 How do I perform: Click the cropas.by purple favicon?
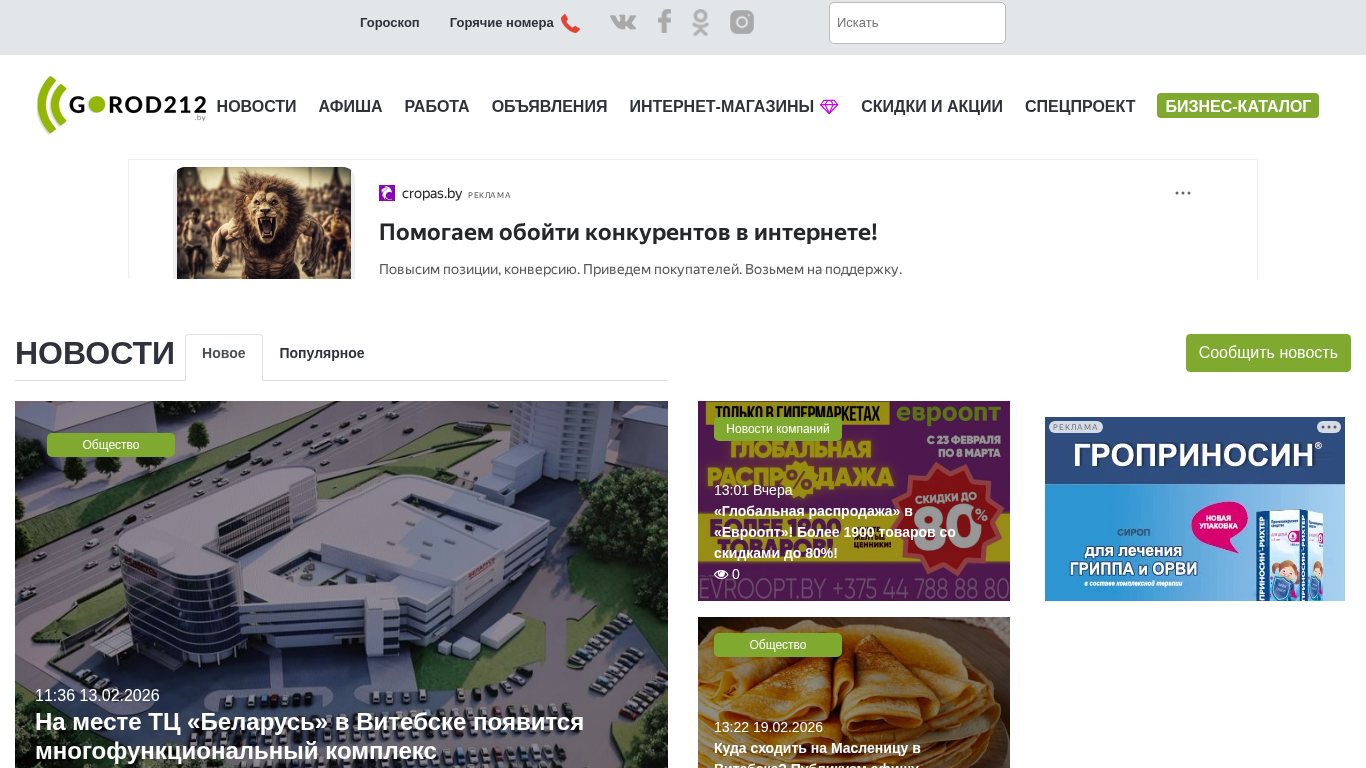[x=387, y=193]
